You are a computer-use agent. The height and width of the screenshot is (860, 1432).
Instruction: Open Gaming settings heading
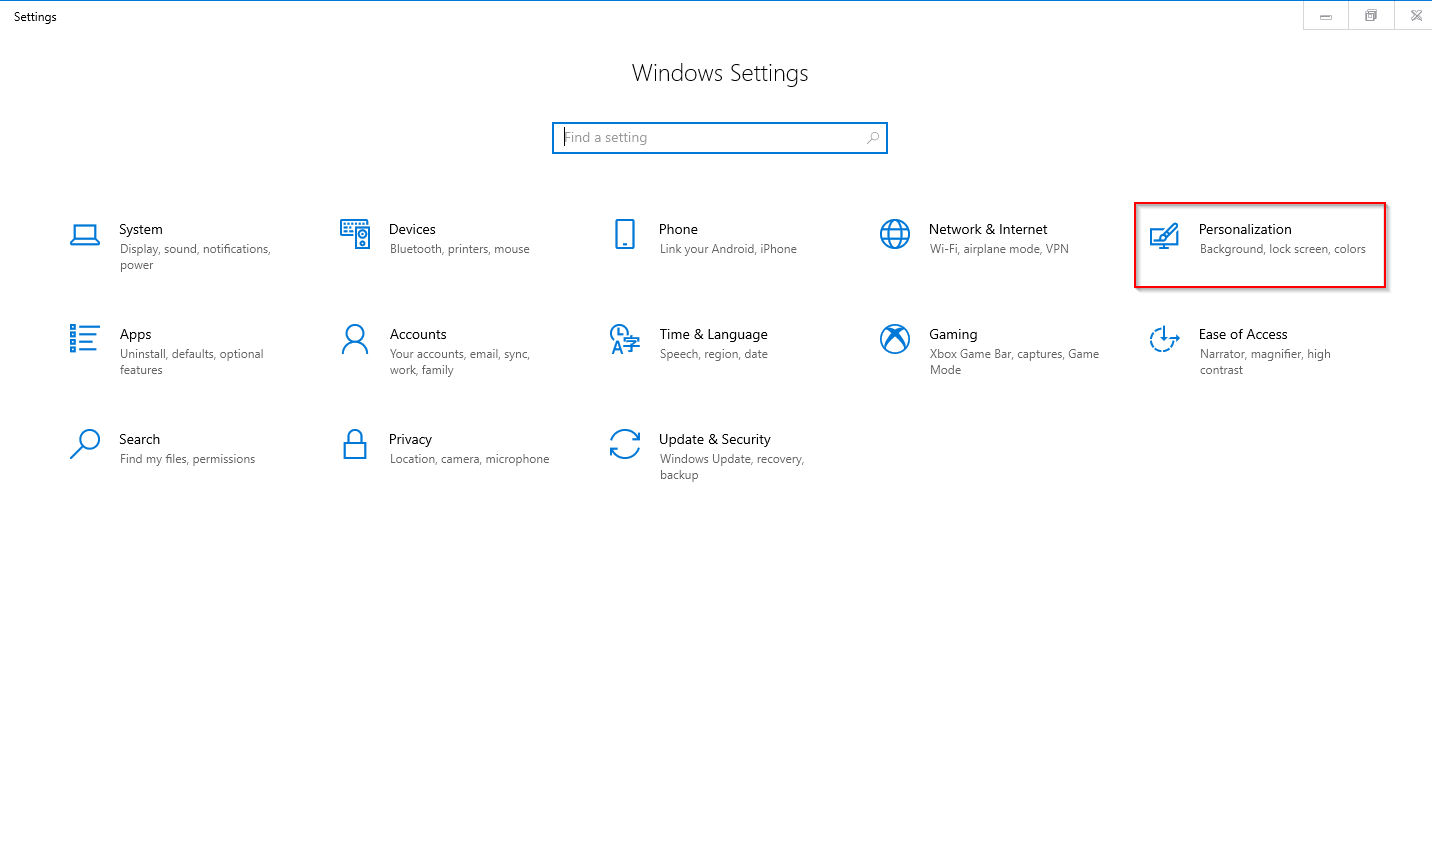953,334
